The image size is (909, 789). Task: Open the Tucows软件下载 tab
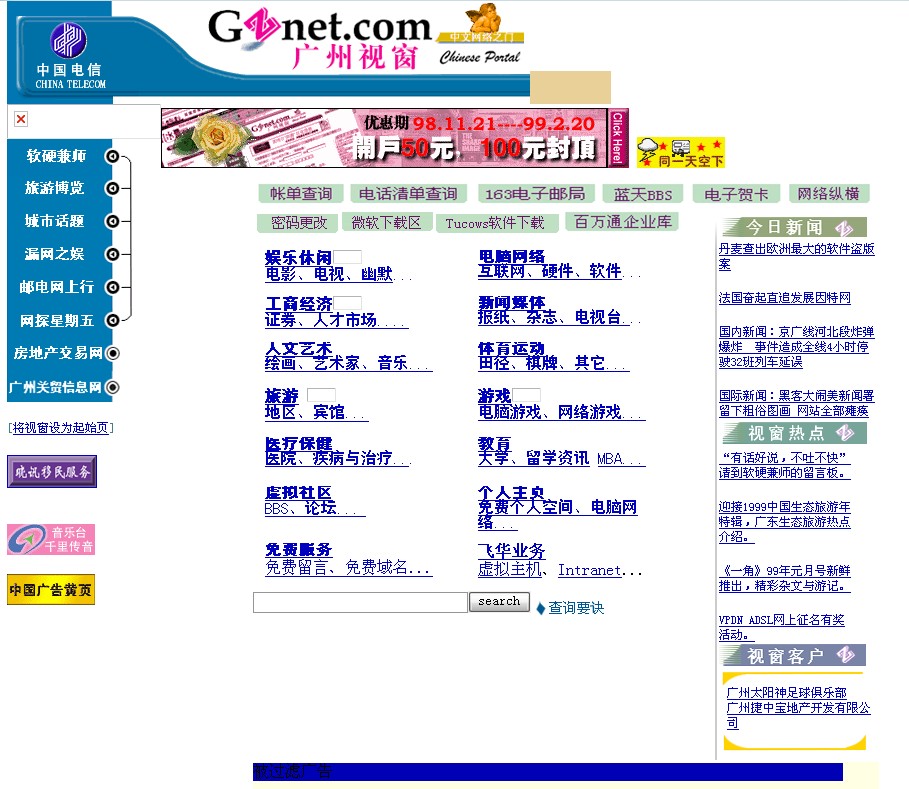pyautogui.click(x=495, y=223)
